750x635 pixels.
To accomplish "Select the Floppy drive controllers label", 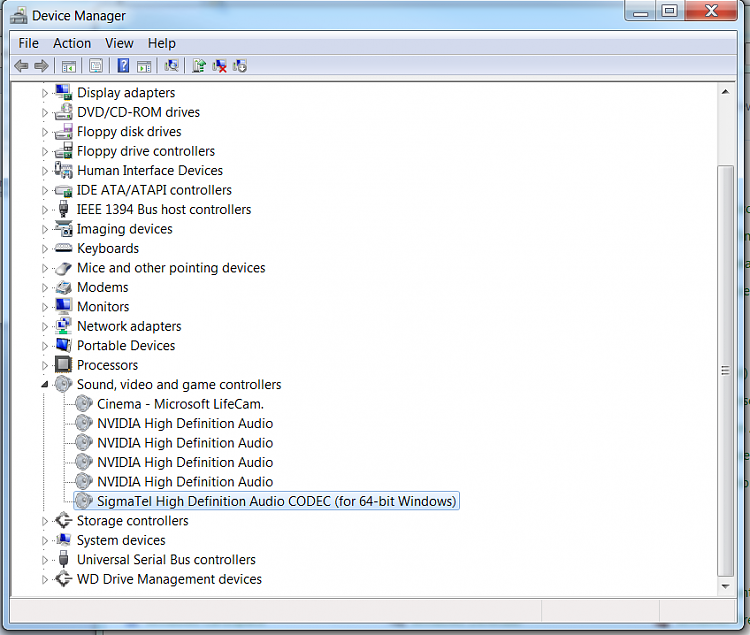I will pos(146,151).
